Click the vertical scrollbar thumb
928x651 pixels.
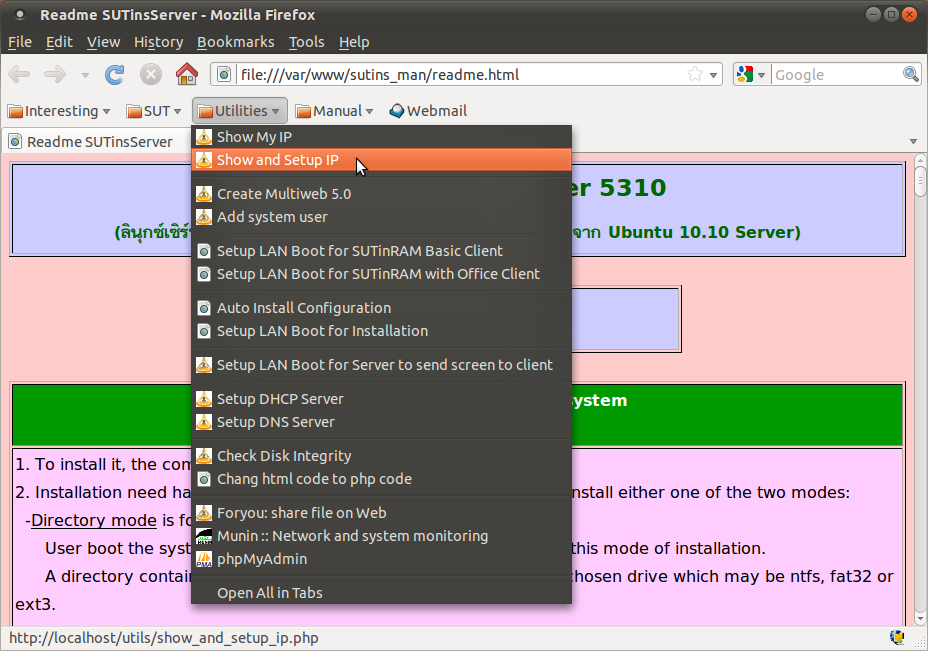coord(920,181)
